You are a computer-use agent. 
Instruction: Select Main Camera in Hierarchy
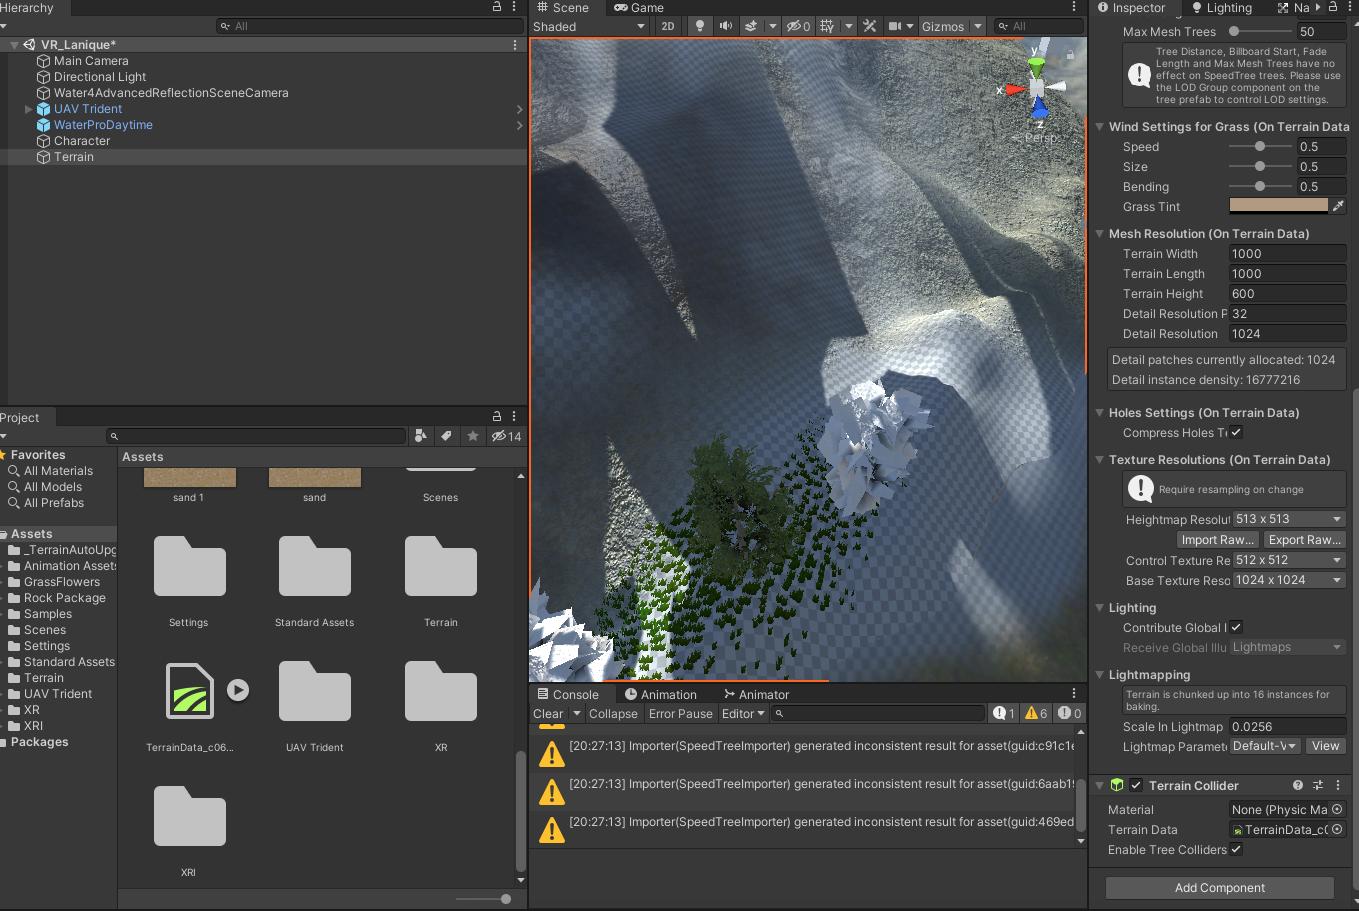(x=91, y=61)
